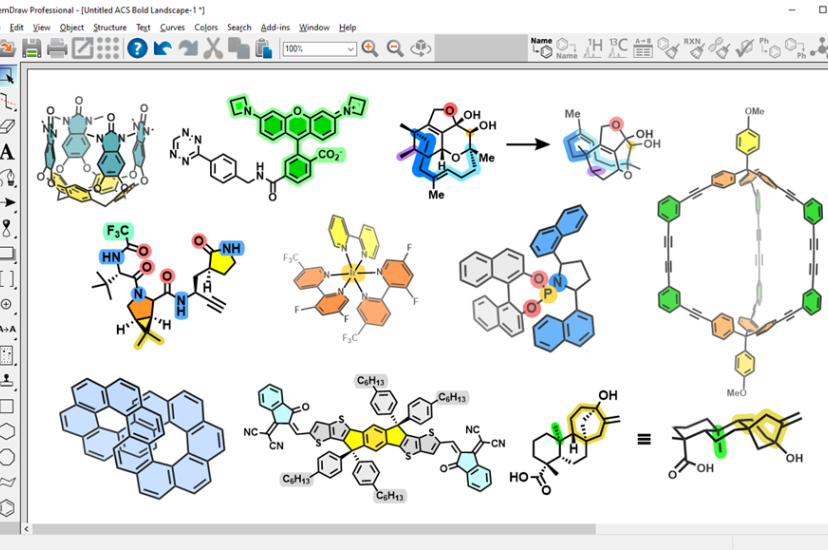
Task: Select the Text tool with letter A
Action: pyautogui.click(x=7, y=152)
